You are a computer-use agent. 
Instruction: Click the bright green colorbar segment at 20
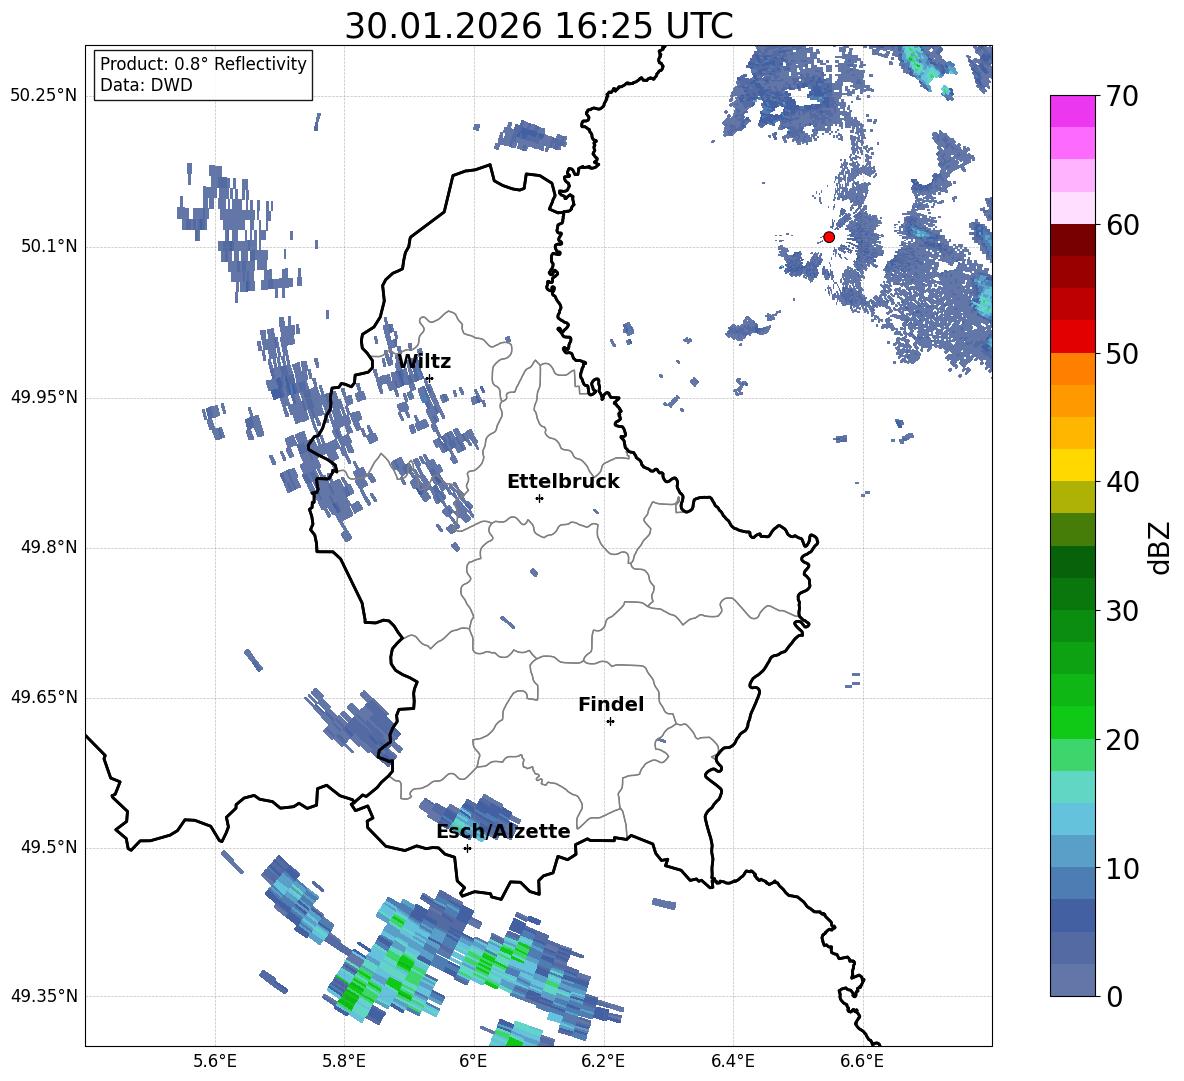click(1072, 722)
